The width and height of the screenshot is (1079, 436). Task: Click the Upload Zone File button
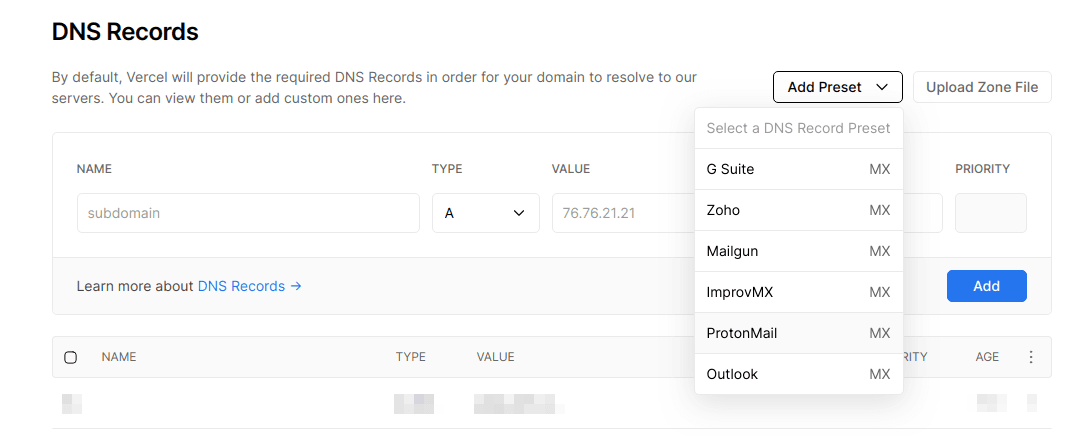982,87
